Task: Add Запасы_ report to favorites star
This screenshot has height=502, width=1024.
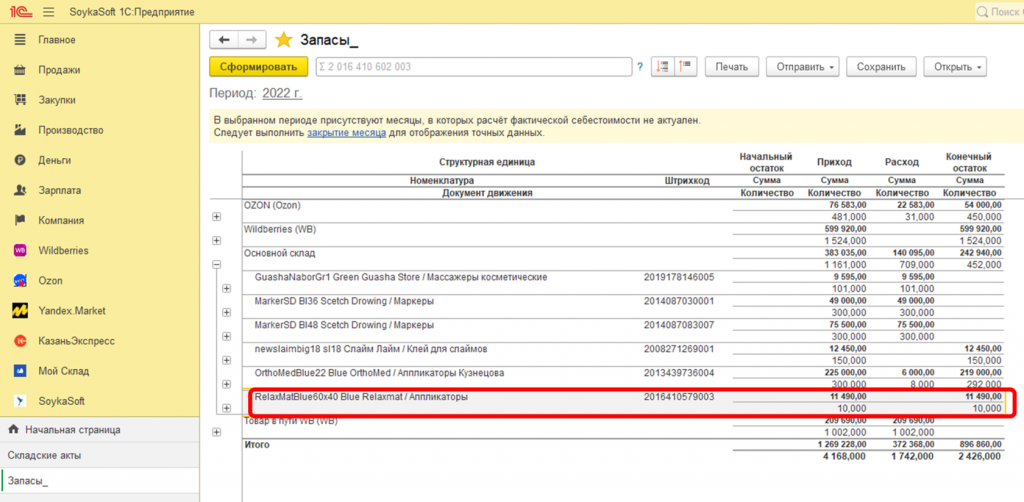Action: tap(284, 40)
